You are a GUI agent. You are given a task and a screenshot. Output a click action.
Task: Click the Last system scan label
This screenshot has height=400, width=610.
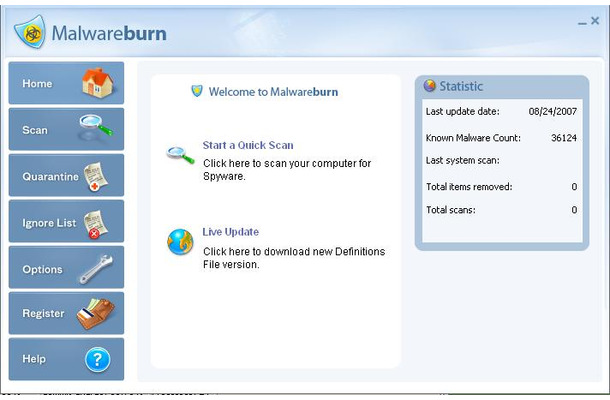(463, 160)
